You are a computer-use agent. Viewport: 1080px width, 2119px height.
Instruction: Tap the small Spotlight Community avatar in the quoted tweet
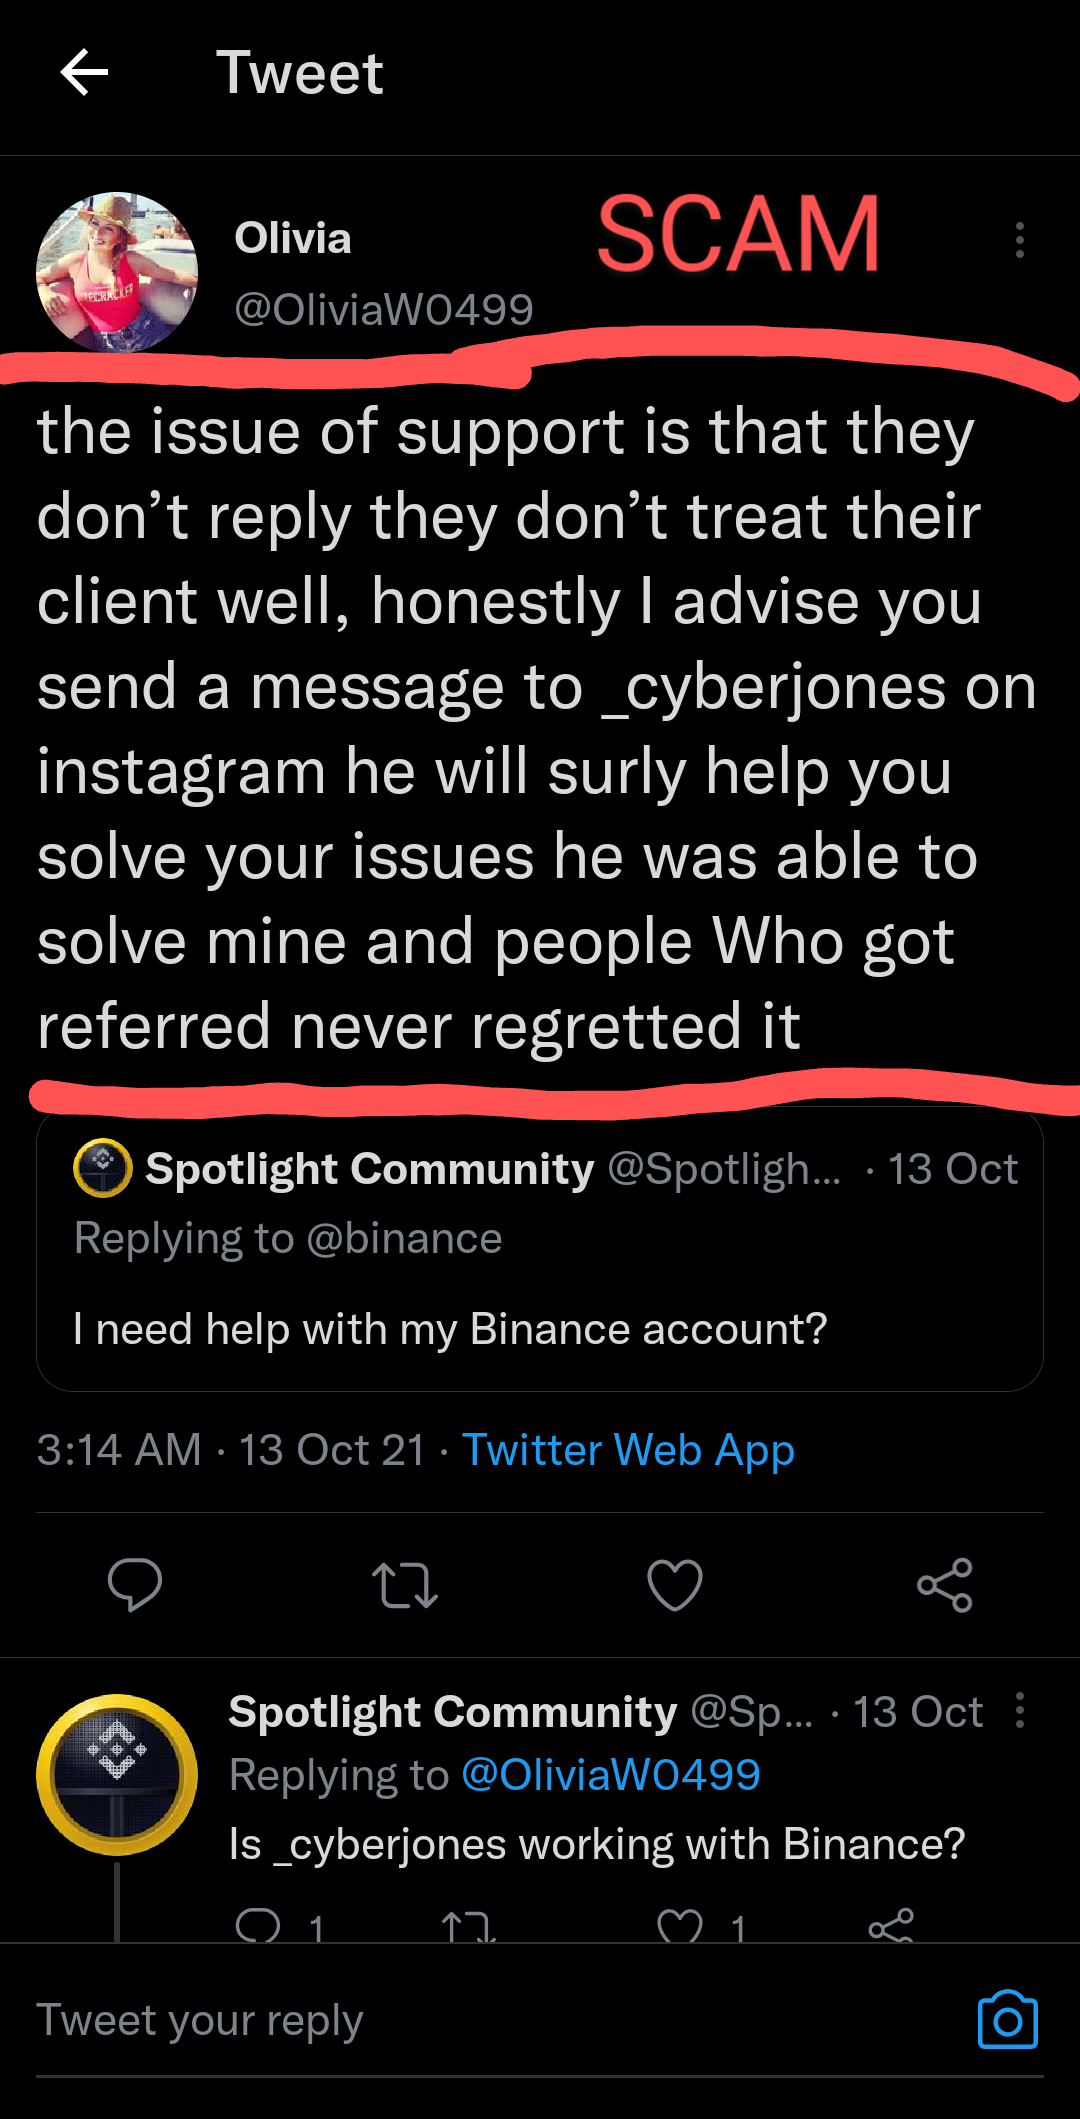point(103,1168)
